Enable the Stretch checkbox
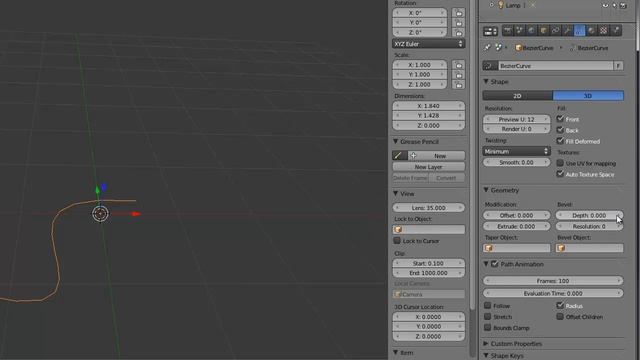Viewport: 640px width, 360px height. tap(487, 316)
